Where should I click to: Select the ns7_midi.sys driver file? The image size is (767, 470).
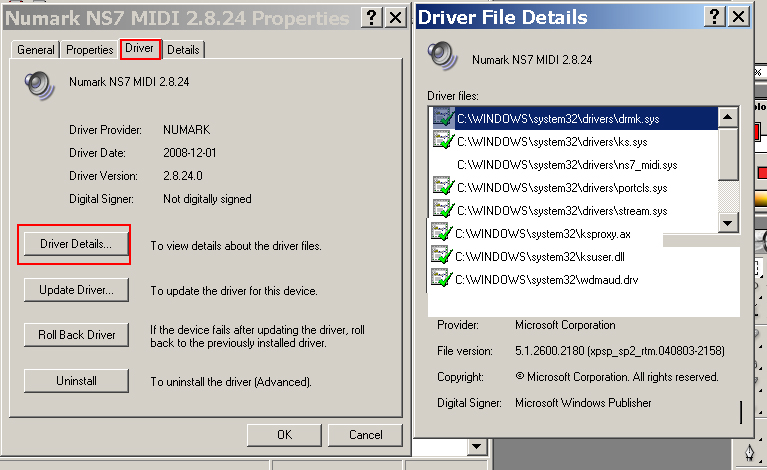click(567, 165)
